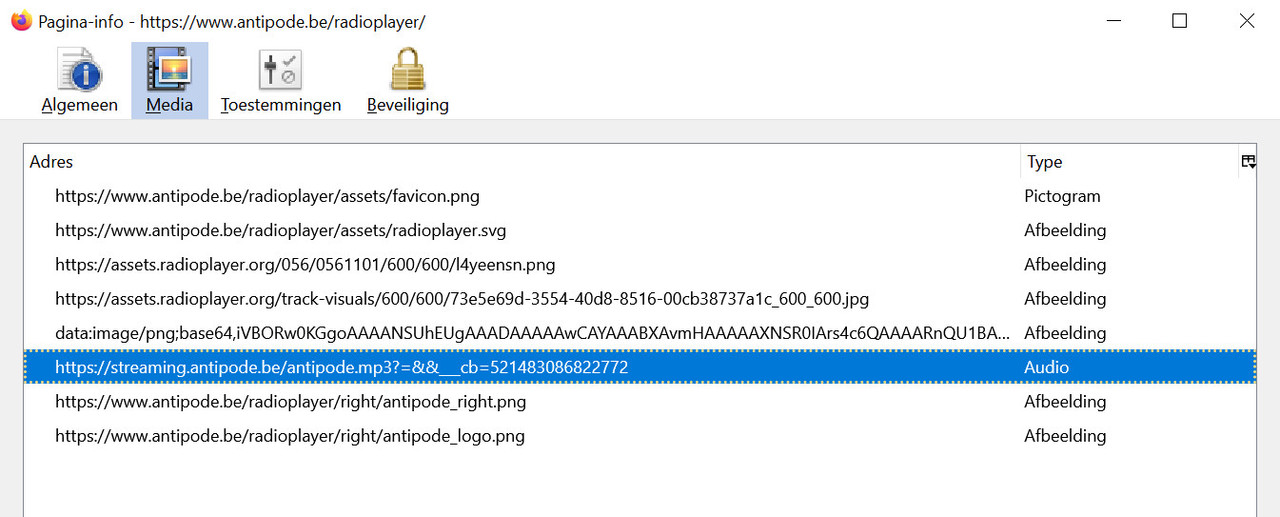Select the radioplayer.svg address row
The image size is (1280, 517).
[x=640, y=230]
